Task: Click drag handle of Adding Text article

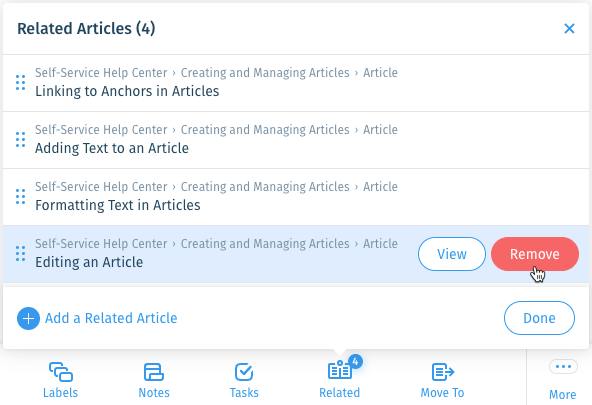Action: 20,139
